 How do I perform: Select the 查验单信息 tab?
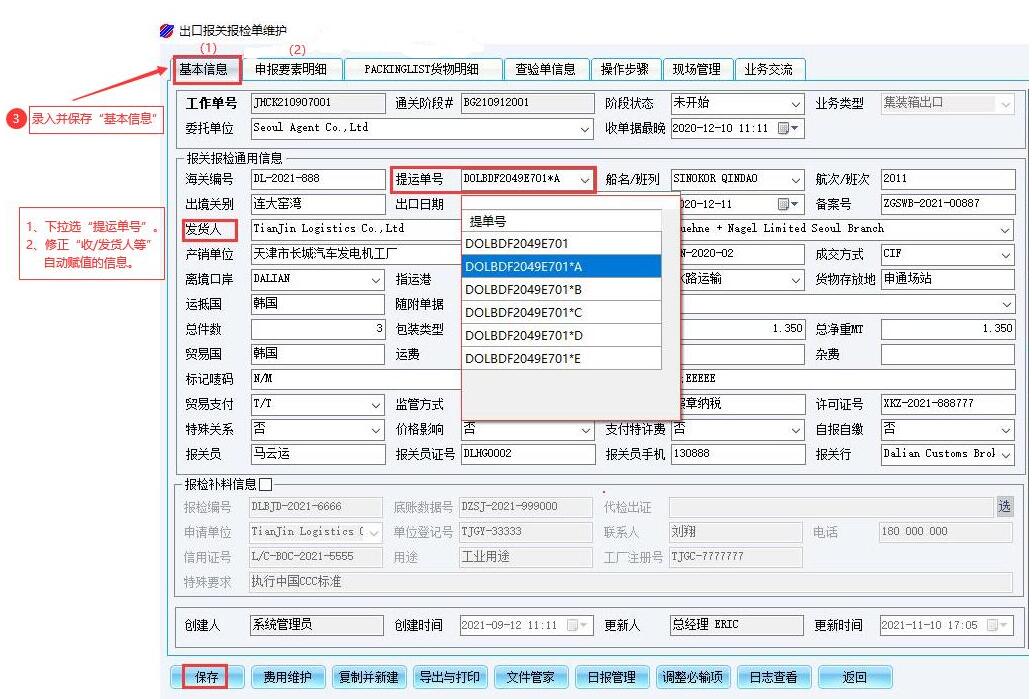[x=545, y=69]
